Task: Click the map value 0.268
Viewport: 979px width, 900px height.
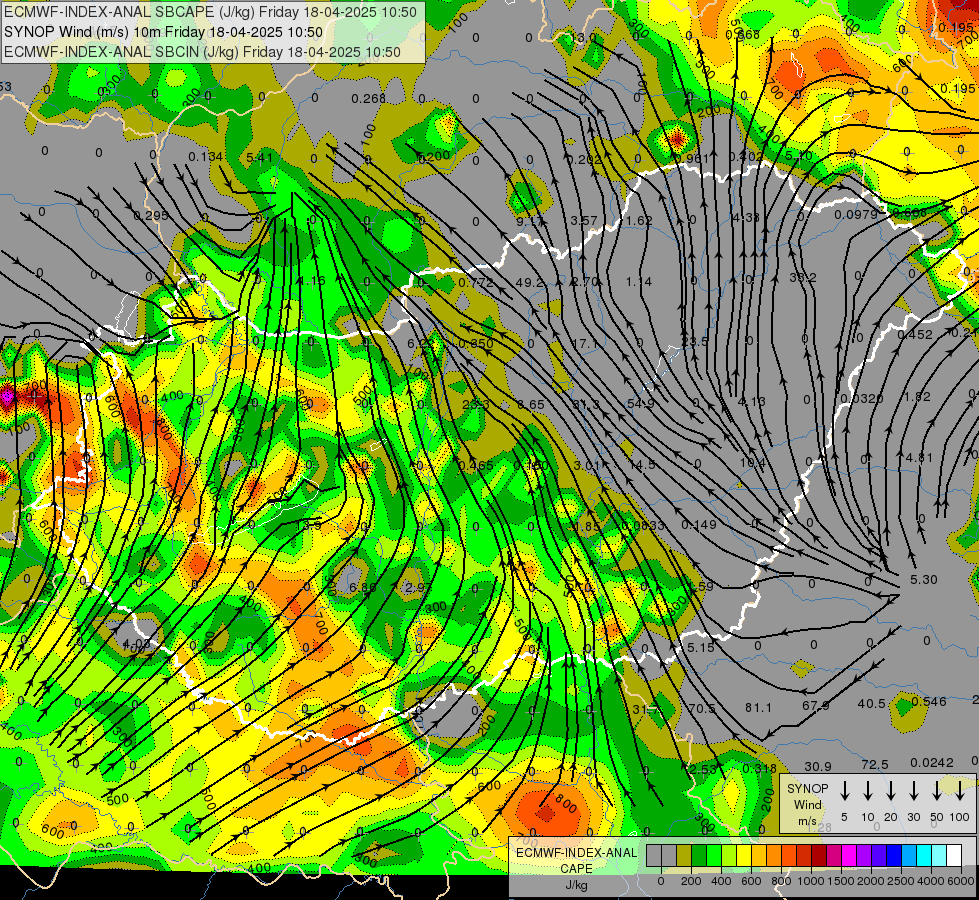Action: click(x=368, y=99)
